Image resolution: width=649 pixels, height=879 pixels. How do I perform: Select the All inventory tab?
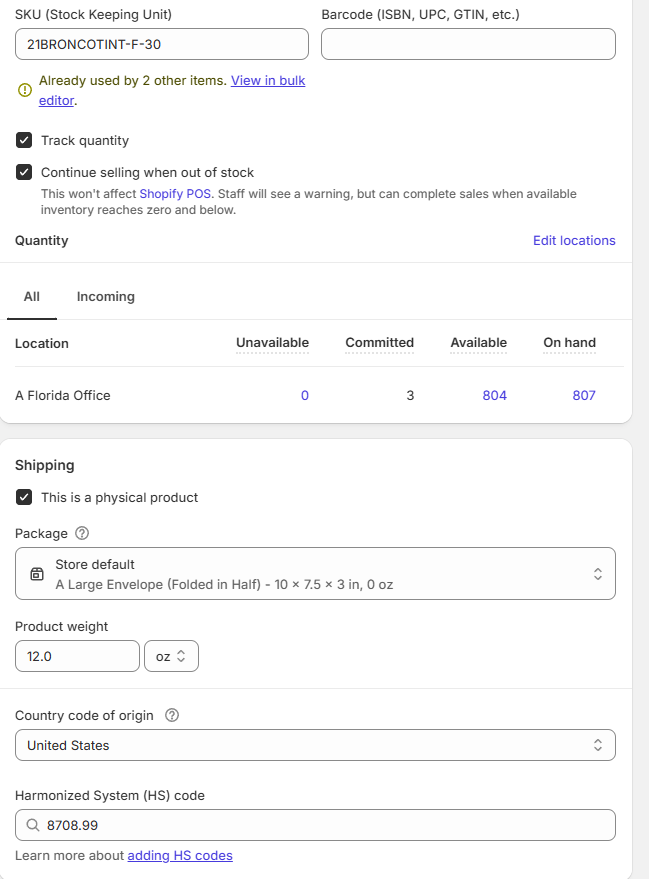(32, 296)
